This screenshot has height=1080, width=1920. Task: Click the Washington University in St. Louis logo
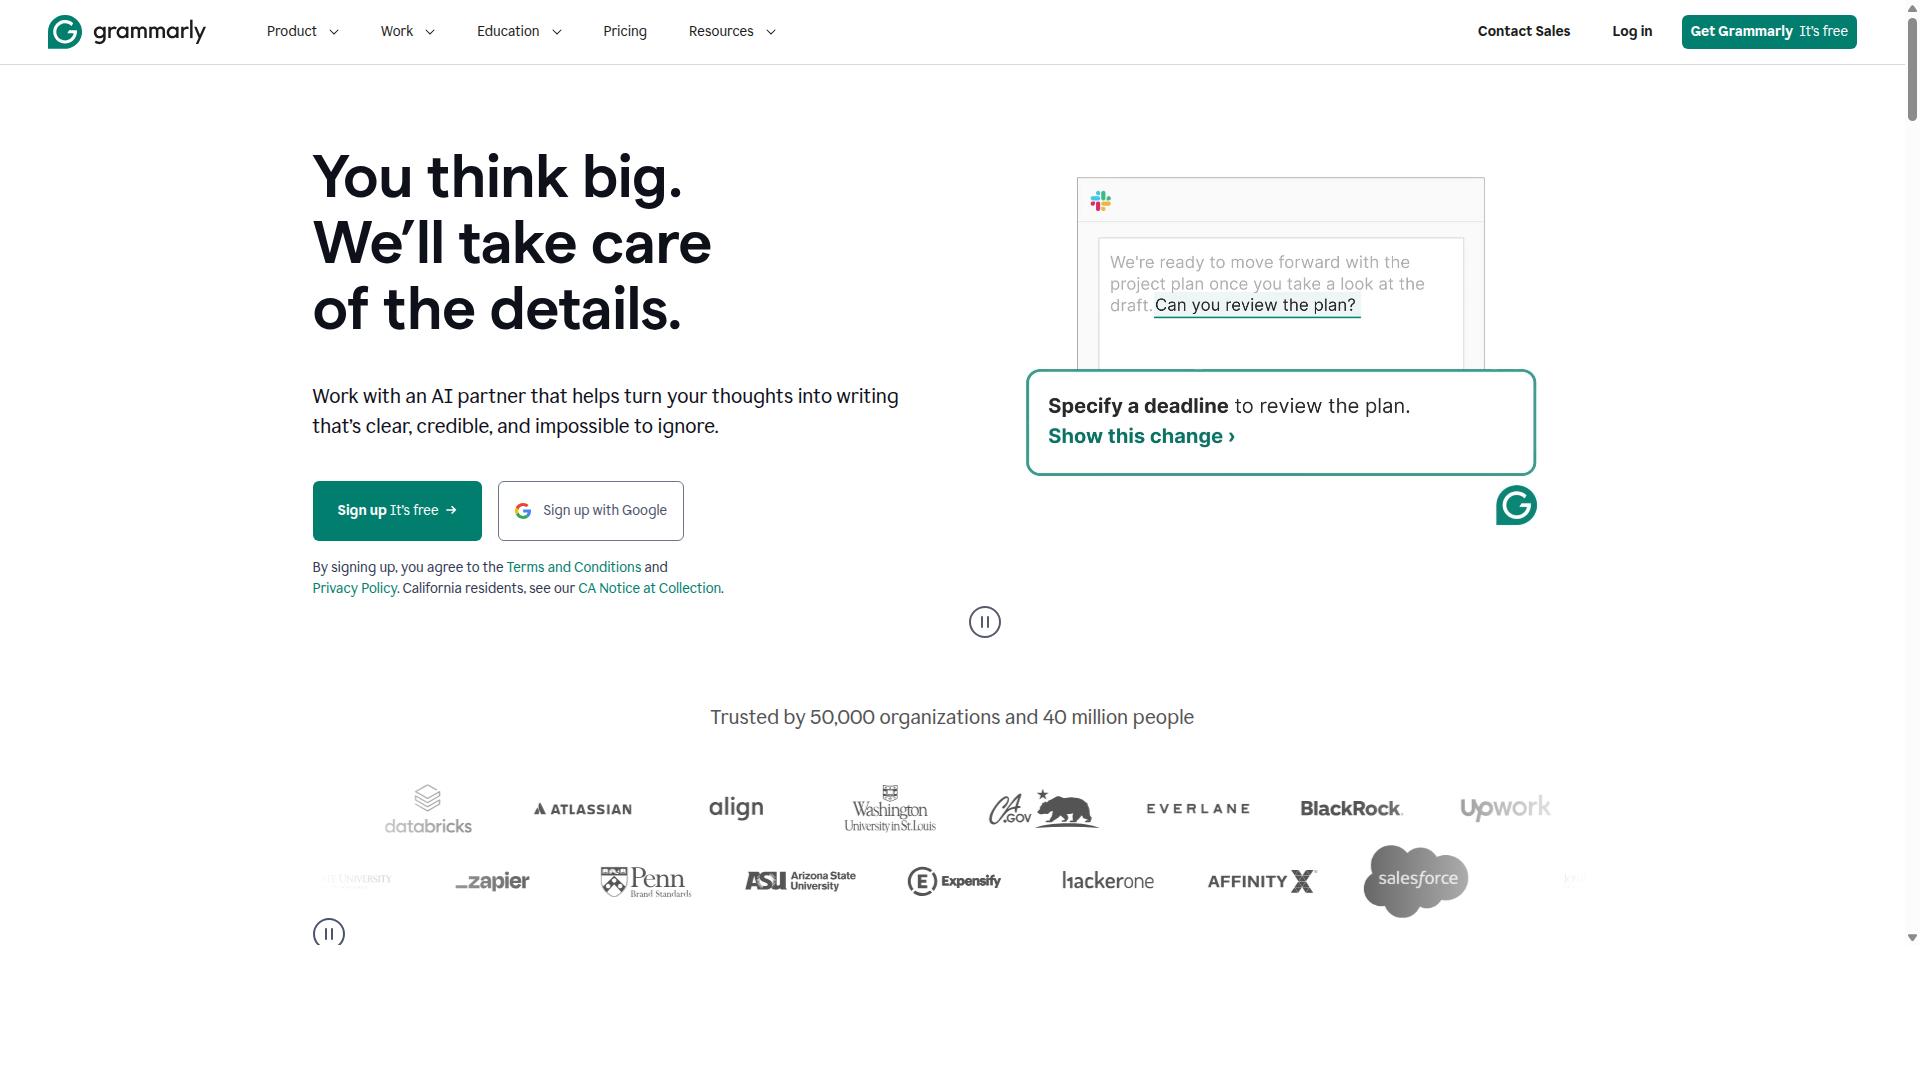pos(890,809)
